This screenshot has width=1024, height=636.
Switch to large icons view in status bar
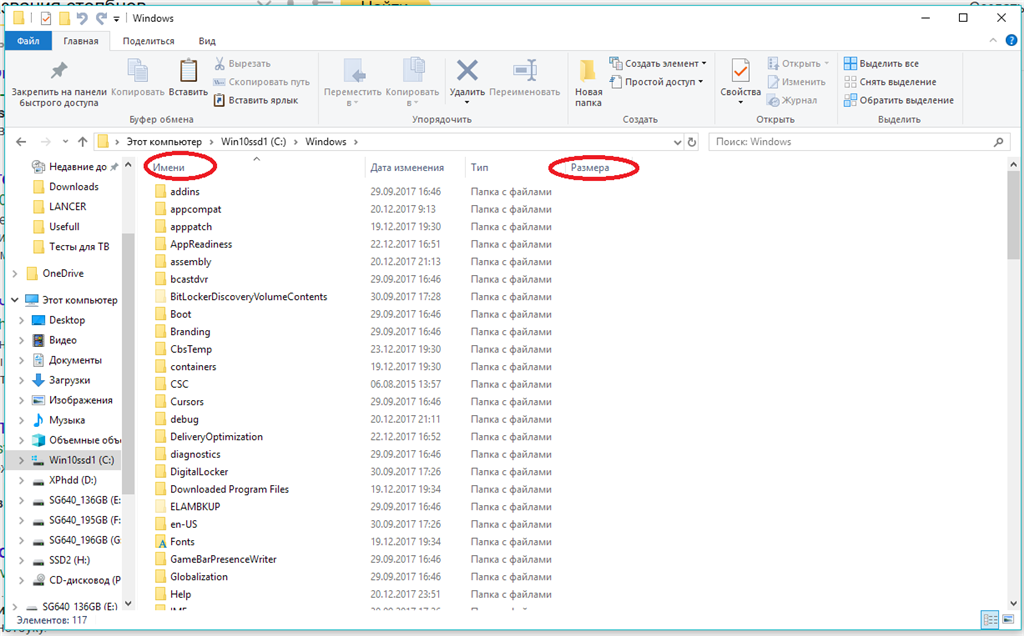pyautogui.click(x=1008, y=620)
